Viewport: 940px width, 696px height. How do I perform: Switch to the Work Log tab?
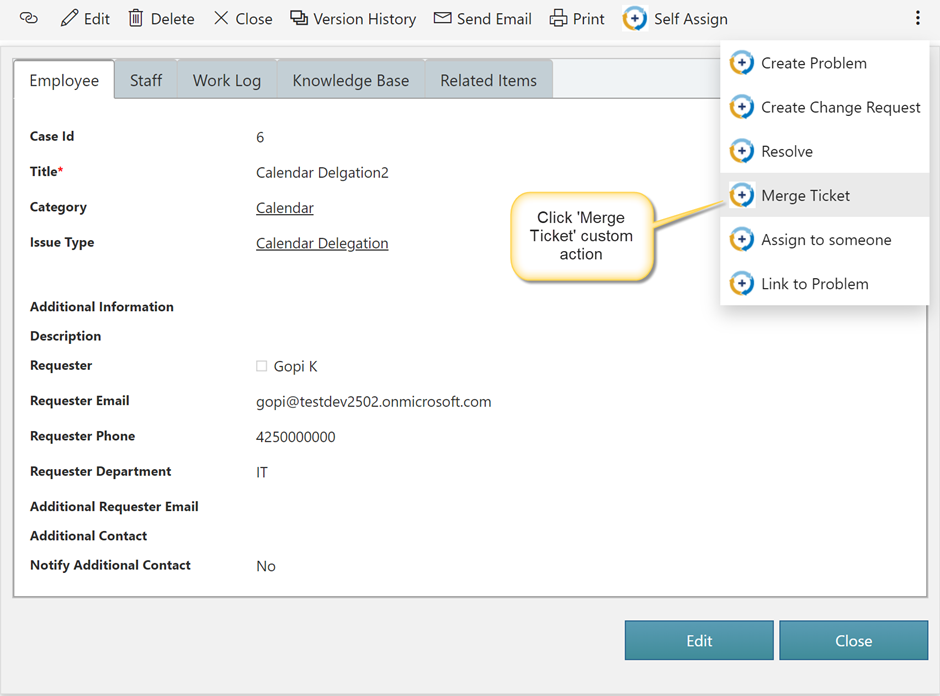227,81
